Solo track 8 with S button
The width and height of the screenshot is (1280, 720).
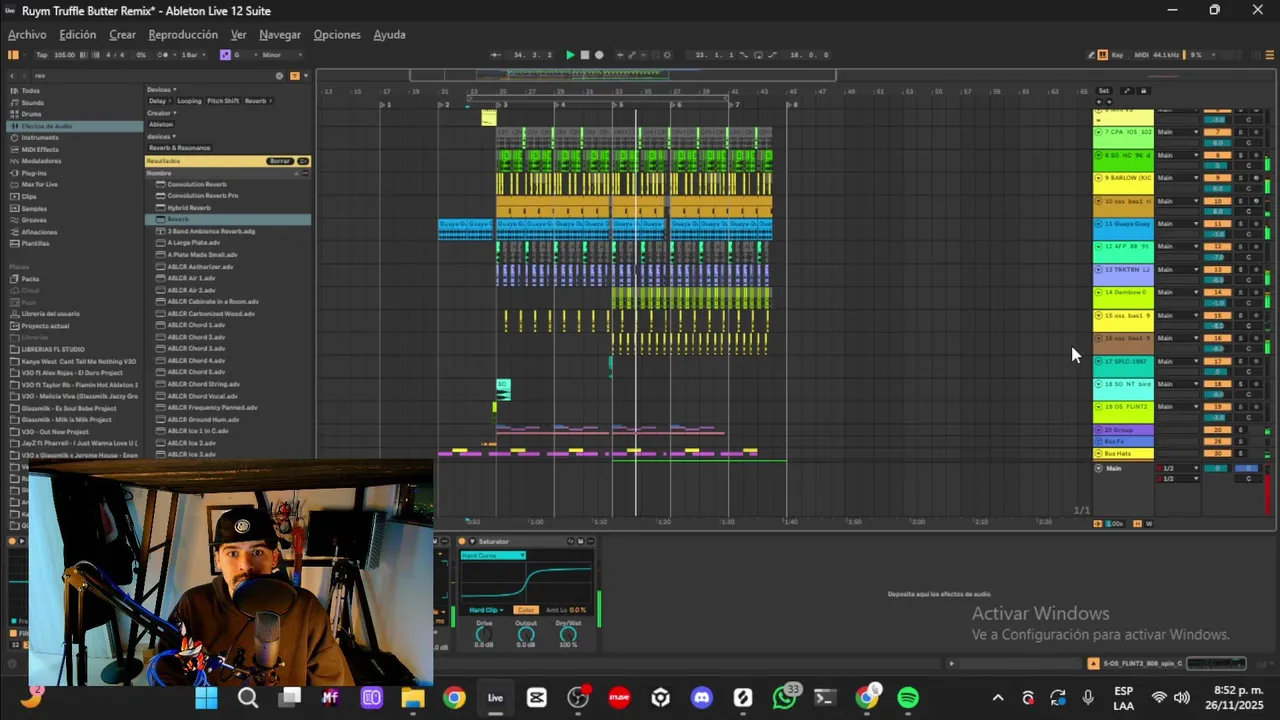pos(1241,155)
